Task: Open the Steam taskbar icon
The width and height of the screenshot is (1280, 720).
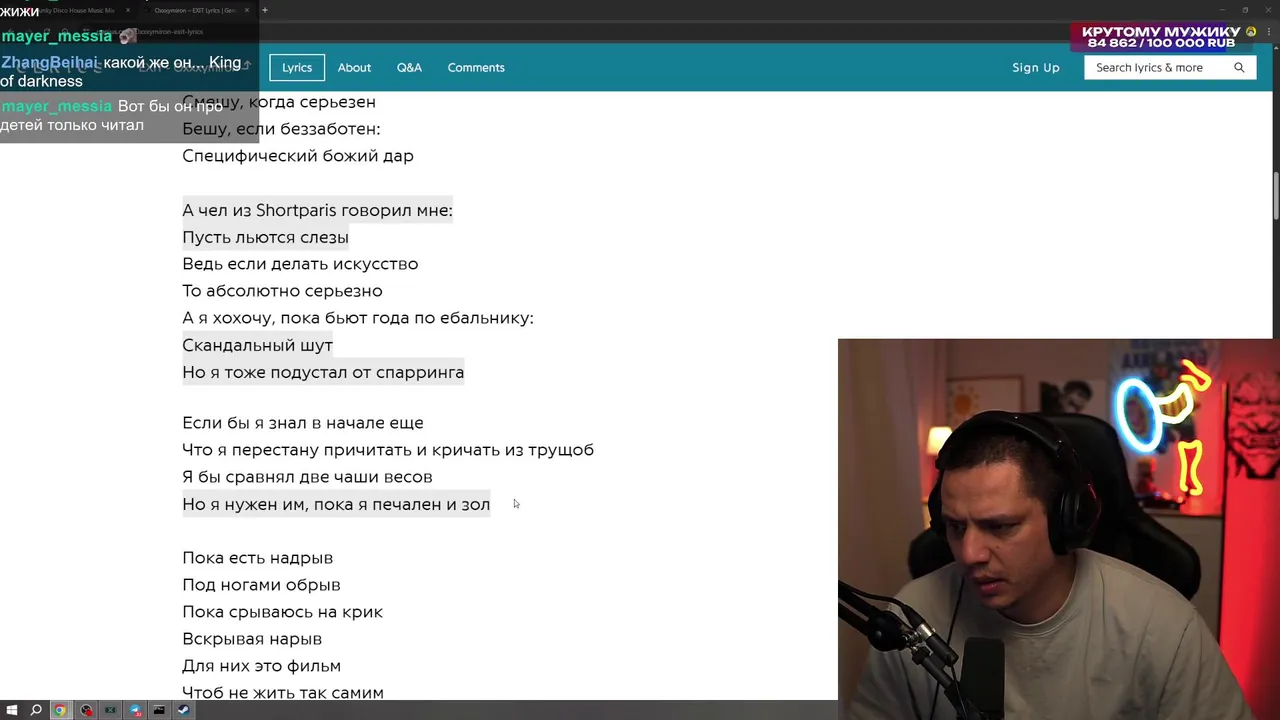Action: pos(184,710)
